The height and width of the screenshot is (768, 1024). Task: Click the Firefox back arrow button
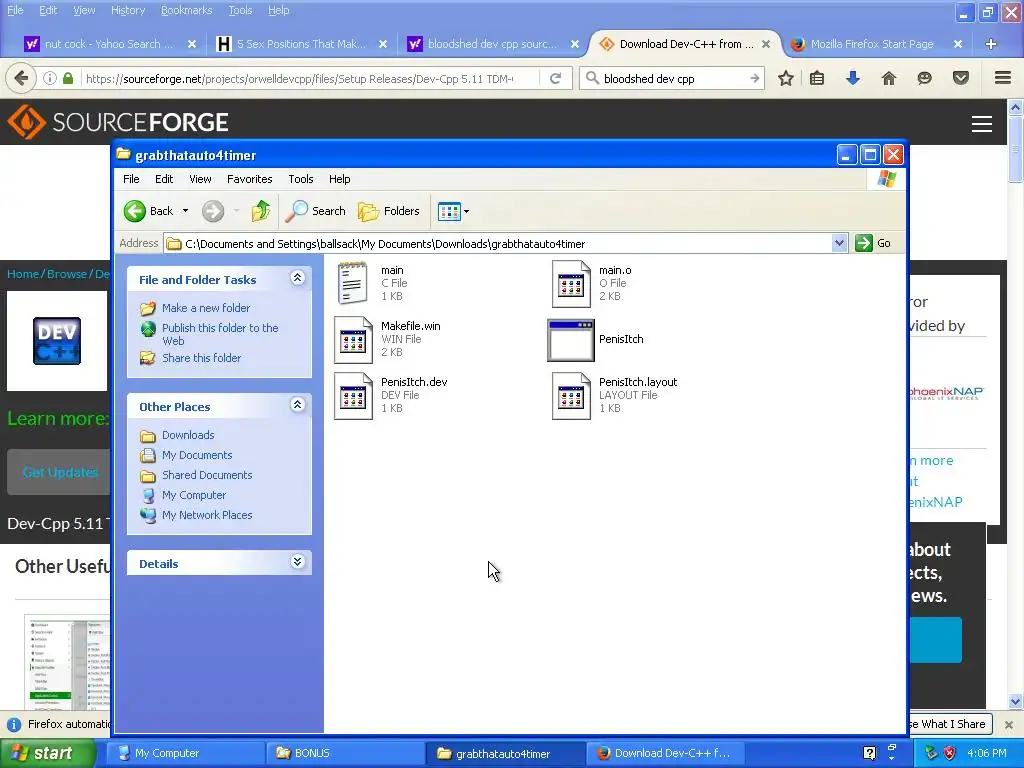pyautogui.click(x=21, y=78)
